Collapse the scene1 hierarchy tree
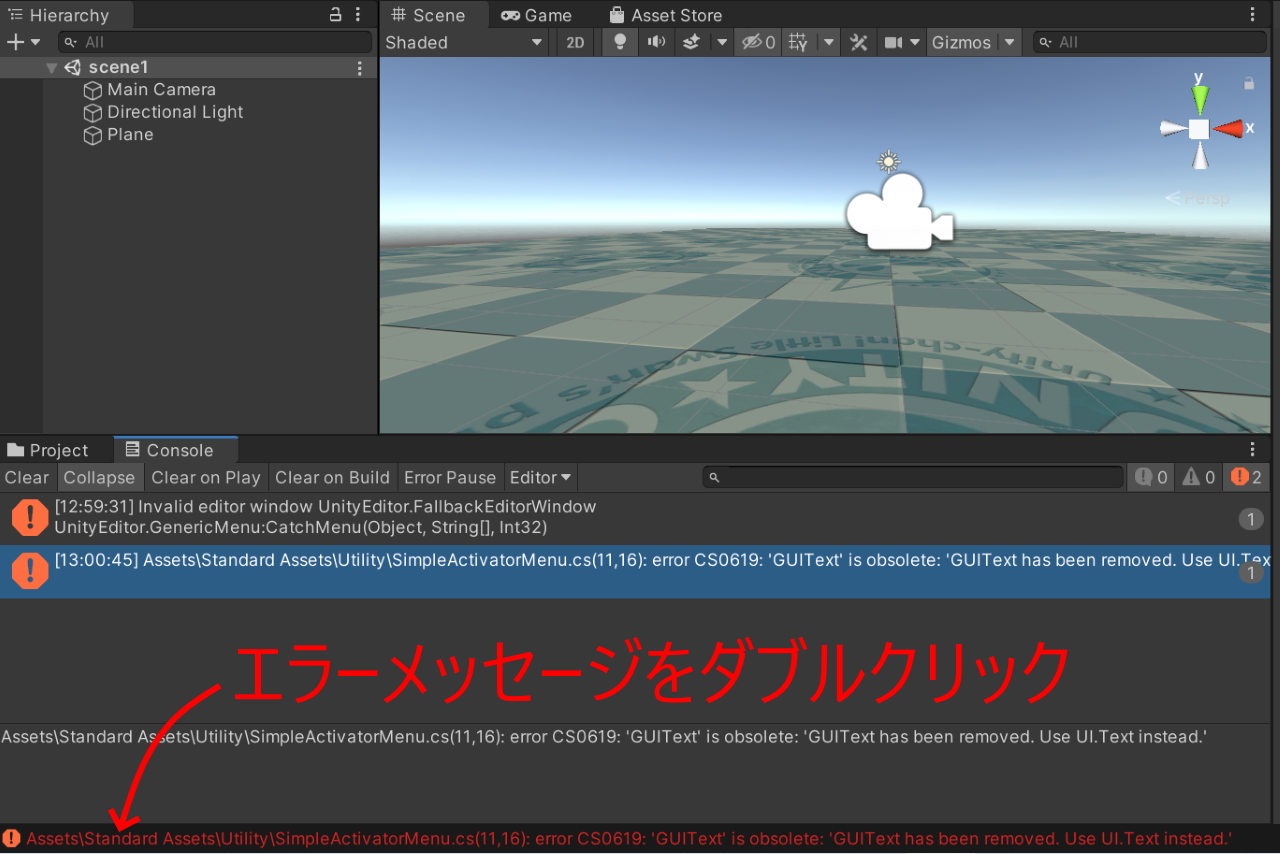This screenshot has width=1280, height=854. tap(51, 66)
